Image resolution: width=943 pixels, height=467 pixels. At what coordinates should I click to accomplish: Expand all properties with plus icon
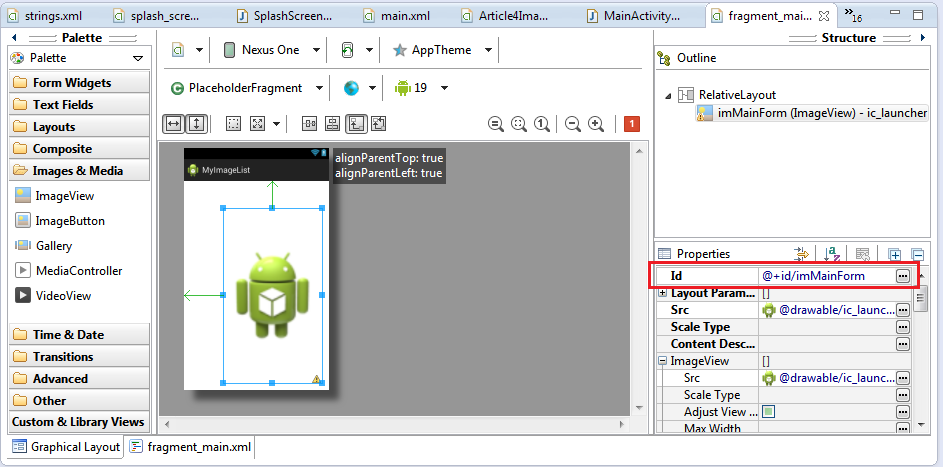894,254
